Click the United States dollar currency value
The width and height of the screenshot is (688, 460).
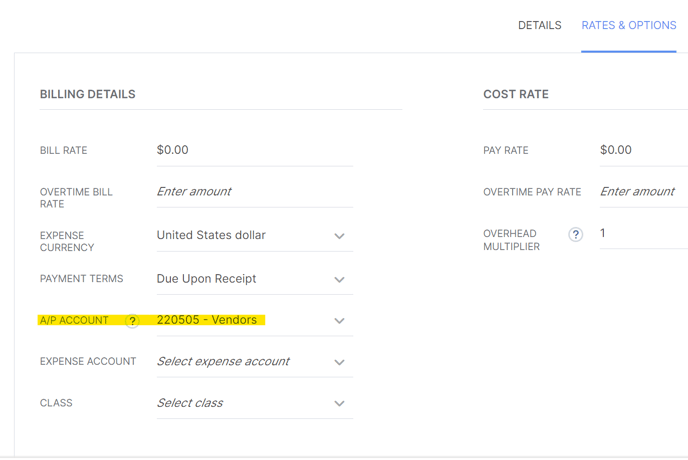point(211,235)
